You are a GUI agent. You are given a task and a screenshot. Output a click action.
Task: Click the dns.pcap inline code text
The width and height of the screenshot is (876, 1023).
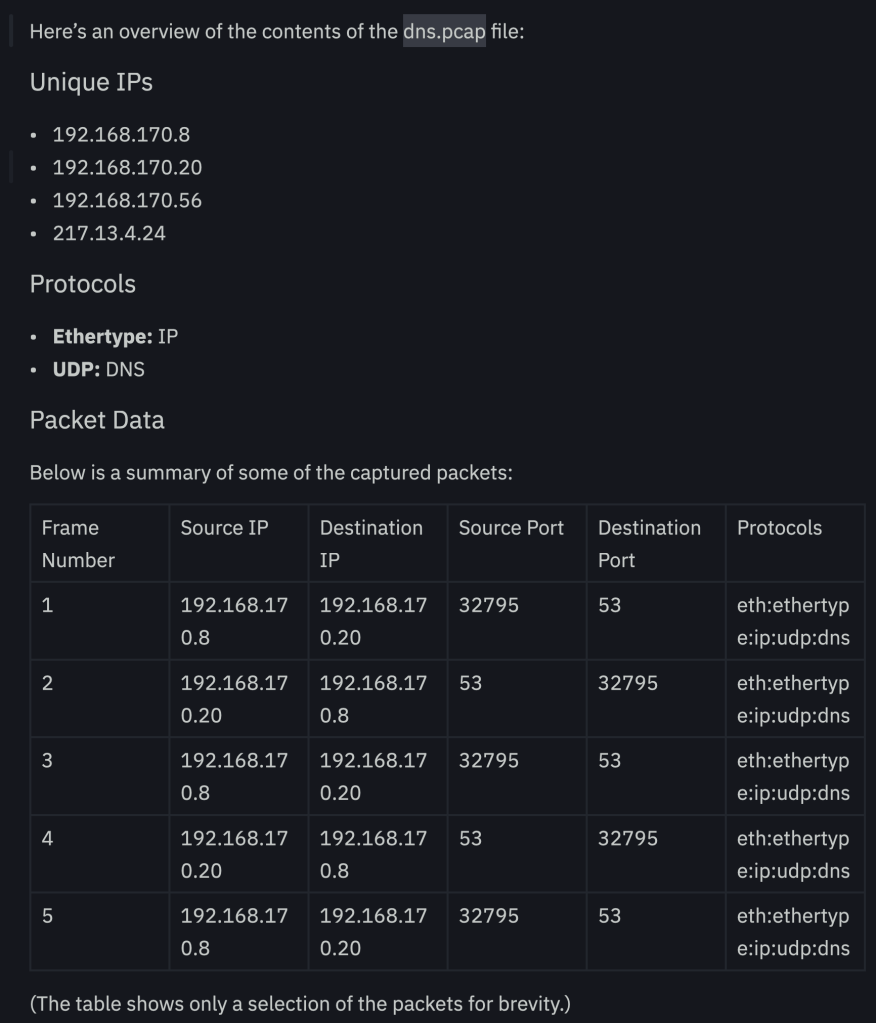444,31
